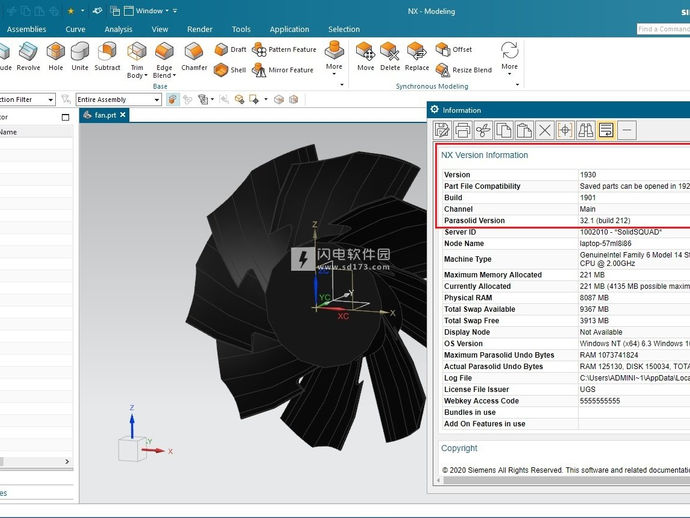Image resolution: width=690 pixels, height=518 pixels.
Task: Click the favorites star in title bar
Action: click(x=70, y=11)
